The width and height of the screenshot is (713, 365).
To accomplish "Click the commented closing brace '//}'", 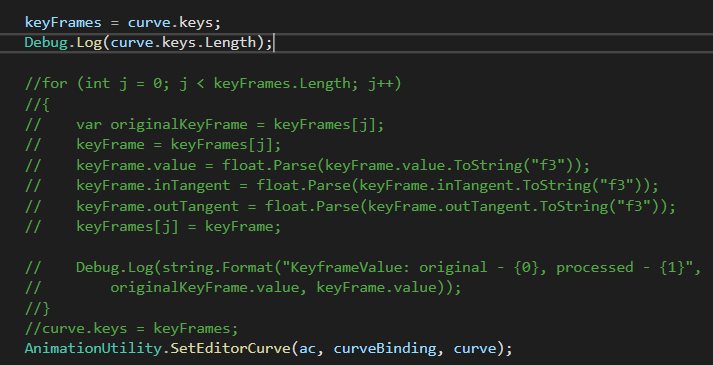I will tap(37, 308).
